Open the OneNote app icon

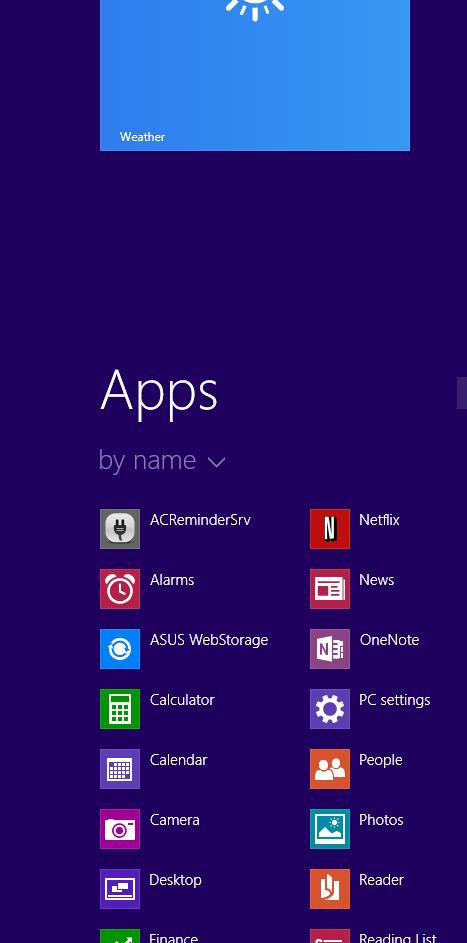[330, 649]
